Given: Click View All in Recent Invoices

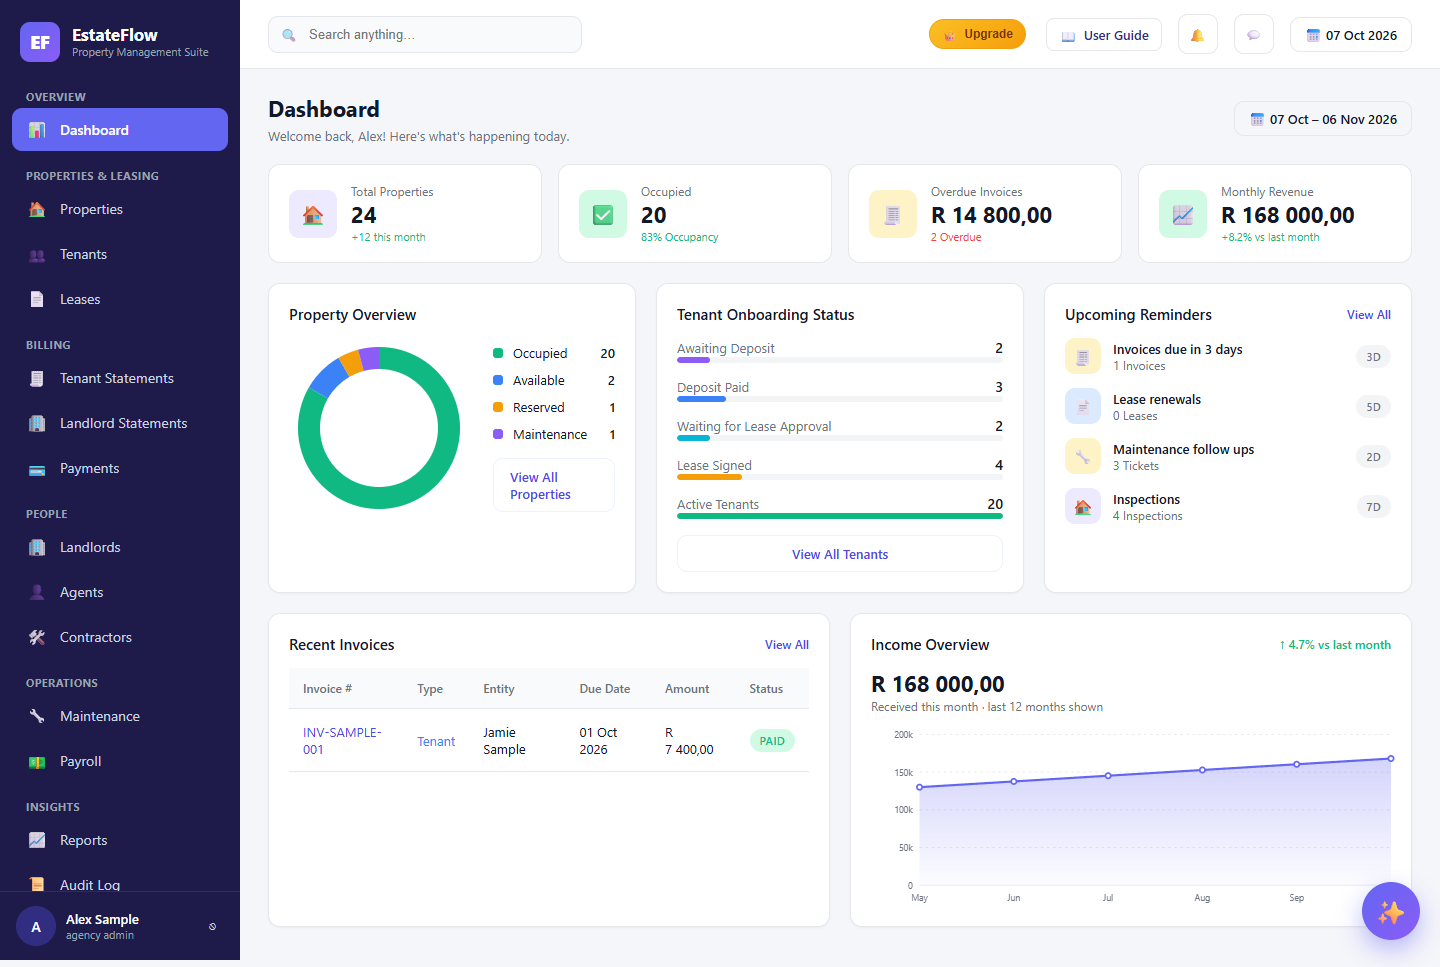Looking at the screenshot, I should pyautogui.click(x=787, y=645).
